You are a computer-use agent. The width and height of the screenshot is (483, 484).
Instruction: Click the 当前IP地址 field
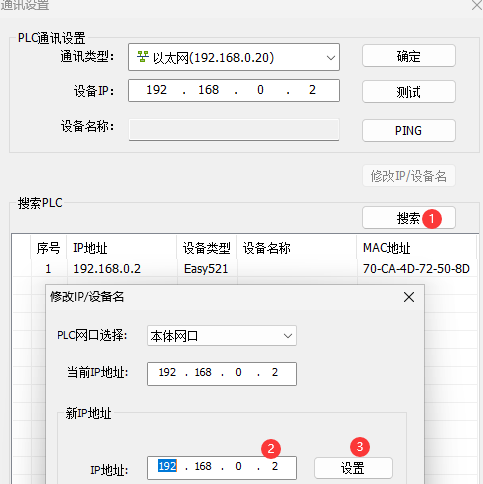click(x=222, y=374)
